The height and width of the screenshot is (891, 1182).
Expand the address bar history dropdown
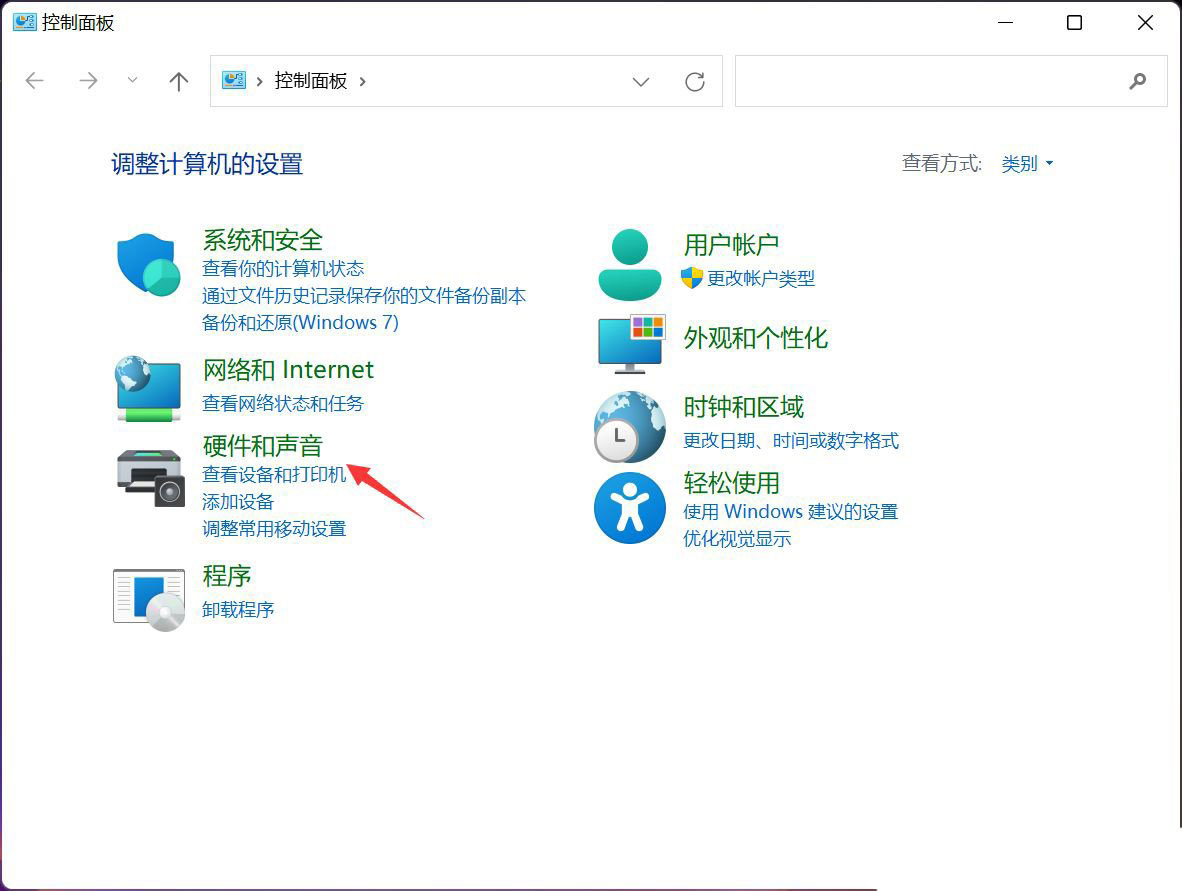pos(641,81)
